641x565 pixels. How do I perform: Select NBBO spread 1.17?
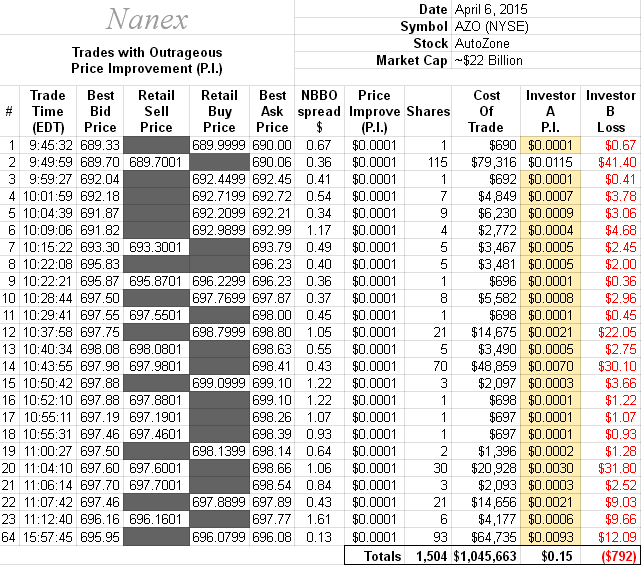point(318,230)
